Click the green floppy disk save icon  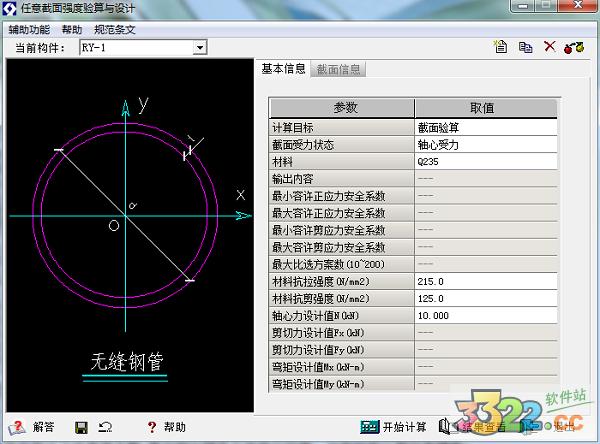click(81, 428)
